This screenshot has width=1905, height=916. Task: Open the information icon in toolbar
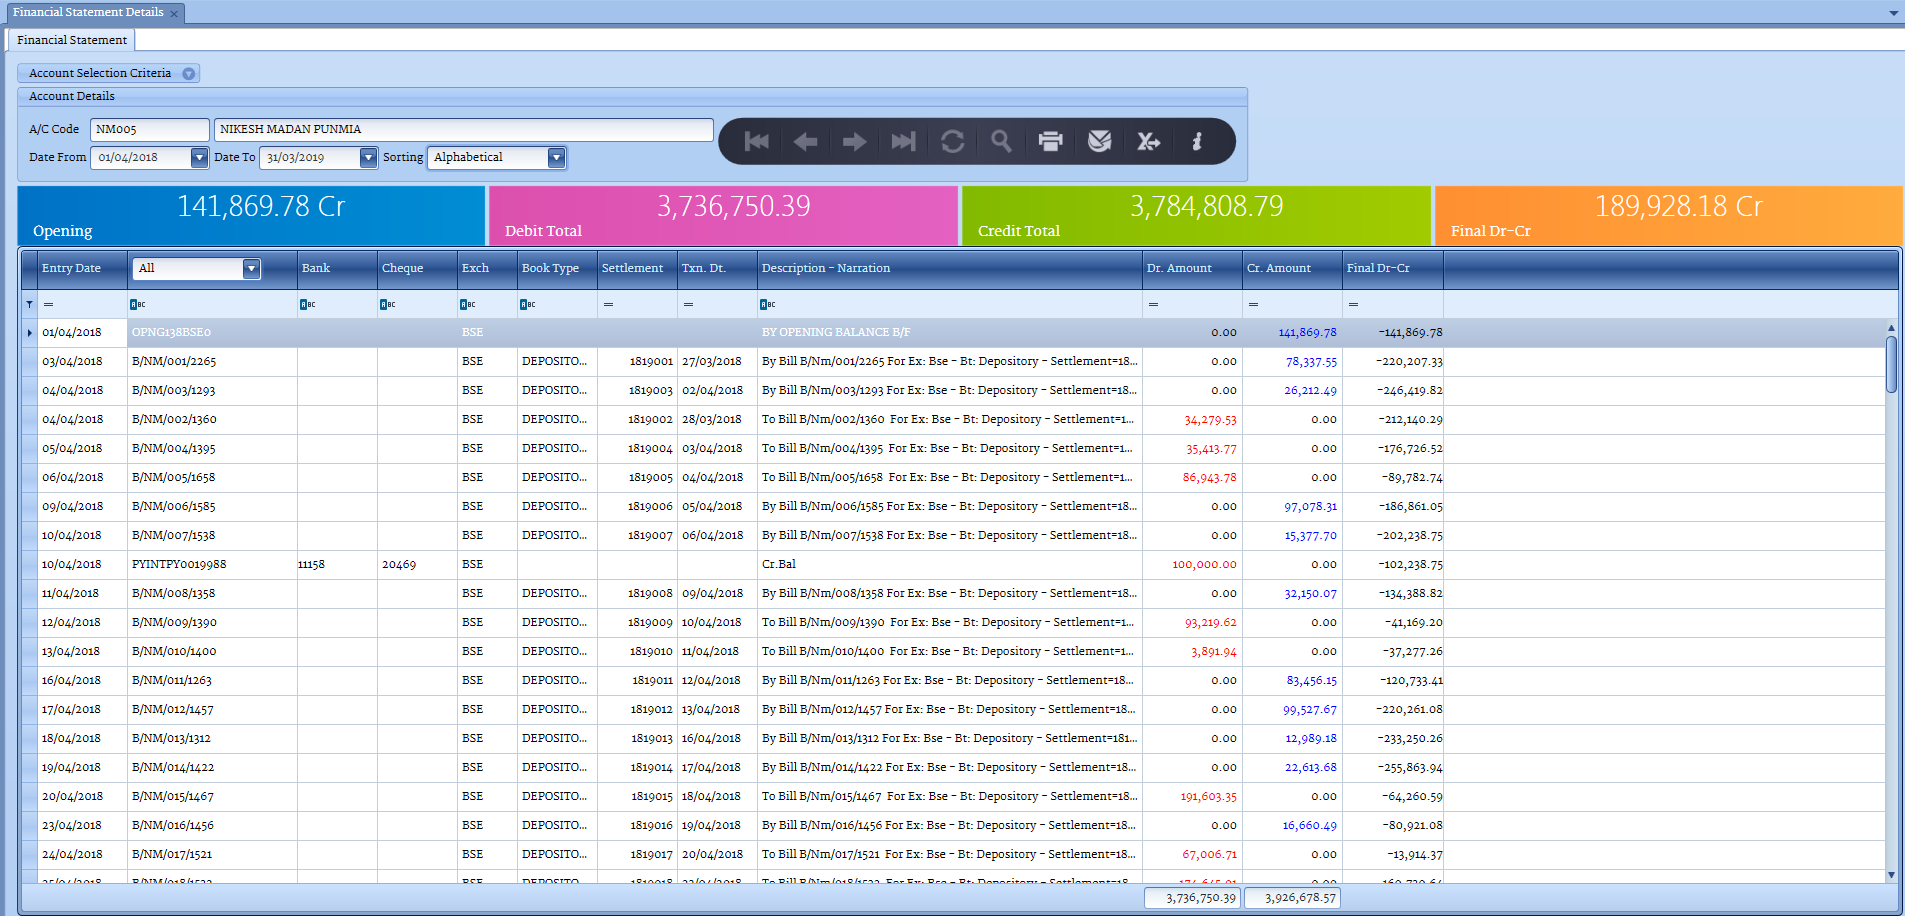1196,142
